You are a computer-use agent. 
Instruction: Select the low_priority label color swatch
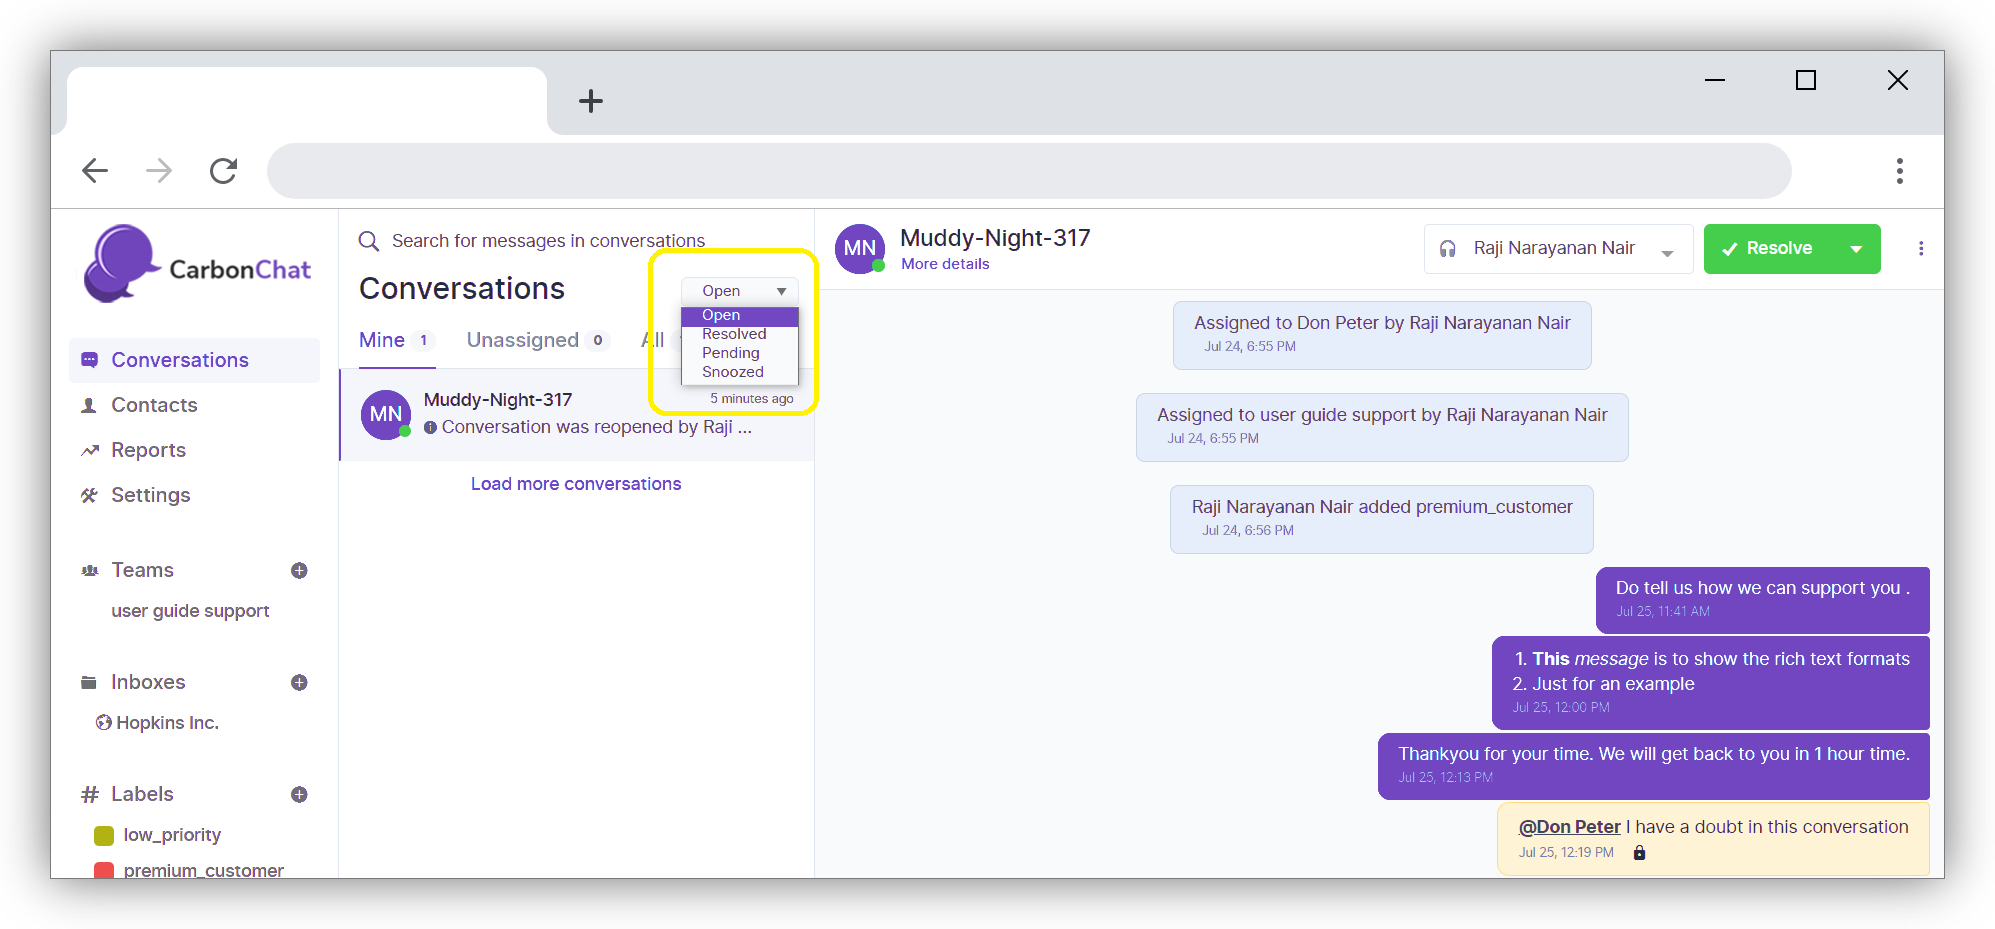coord(104,836)
